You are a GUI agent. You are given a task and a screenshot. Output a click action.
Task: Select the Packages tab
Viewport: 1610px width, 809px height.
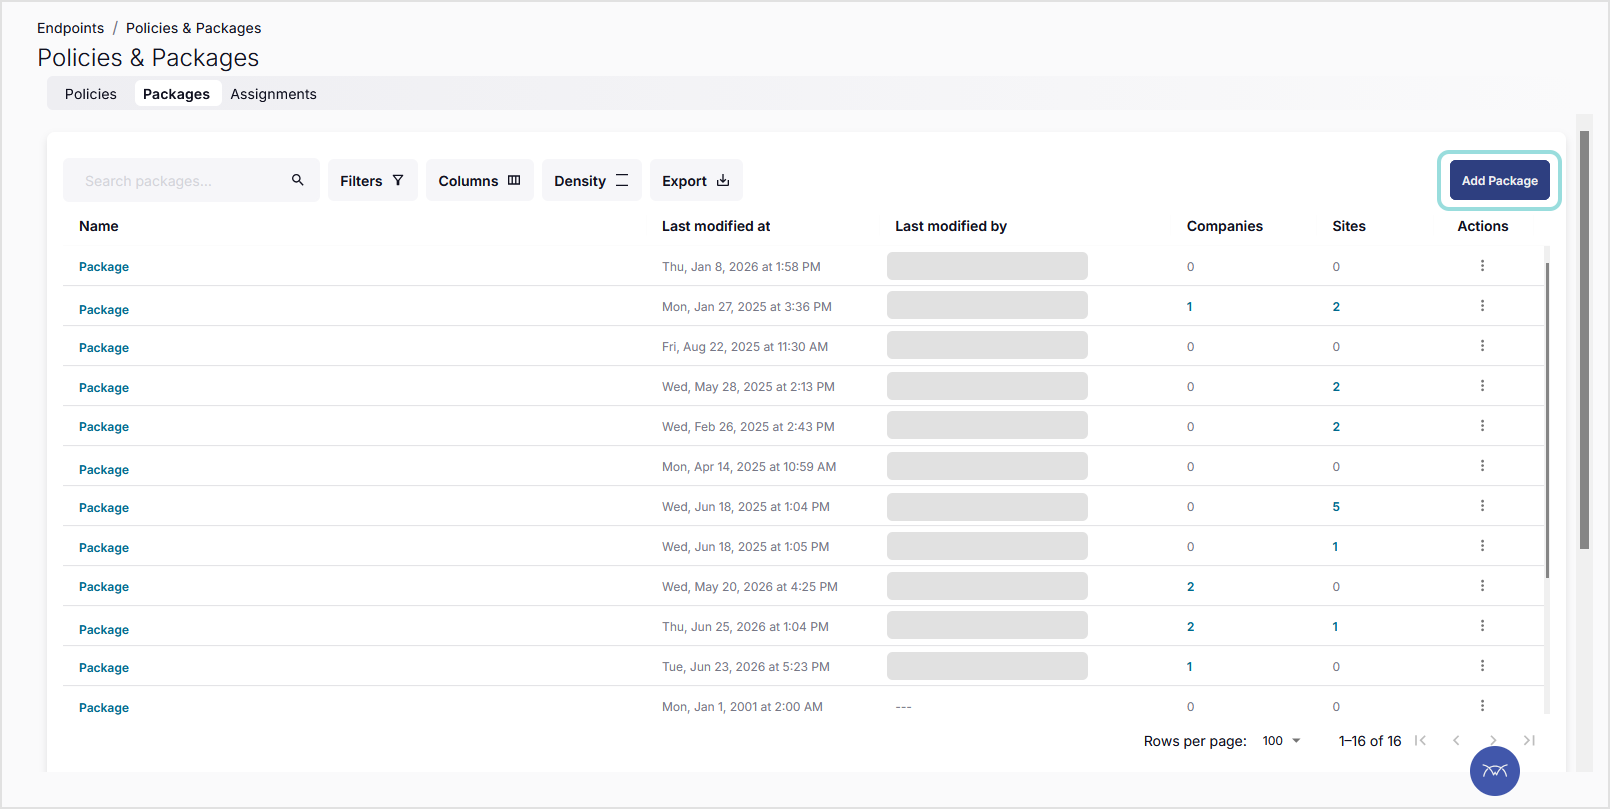177,94
